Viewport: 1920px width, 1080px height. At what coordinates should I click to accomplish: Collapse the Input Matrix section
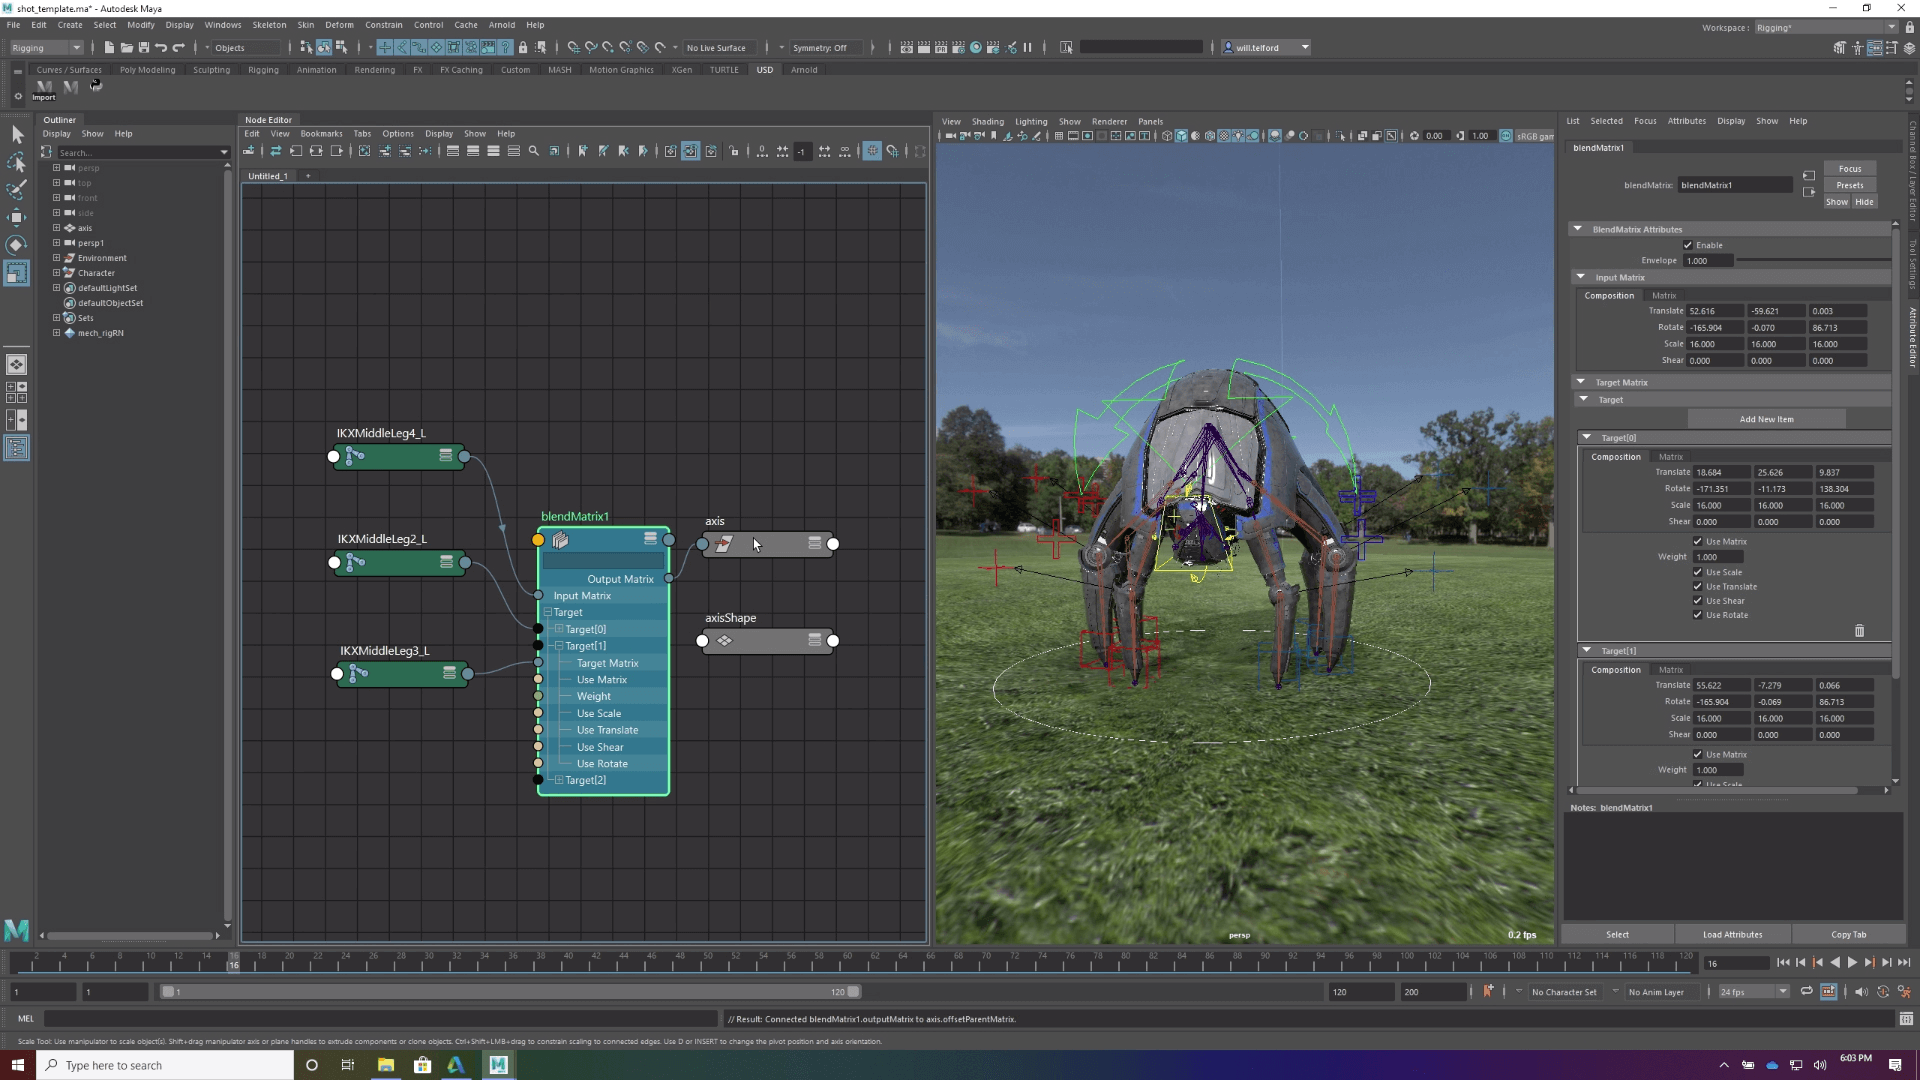point(1581,277)
